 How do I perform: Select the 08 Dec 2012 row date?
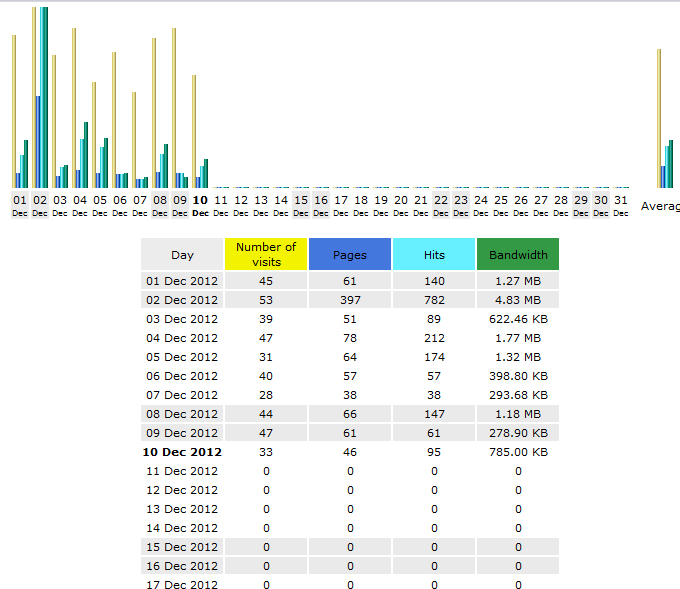(182, 414)
